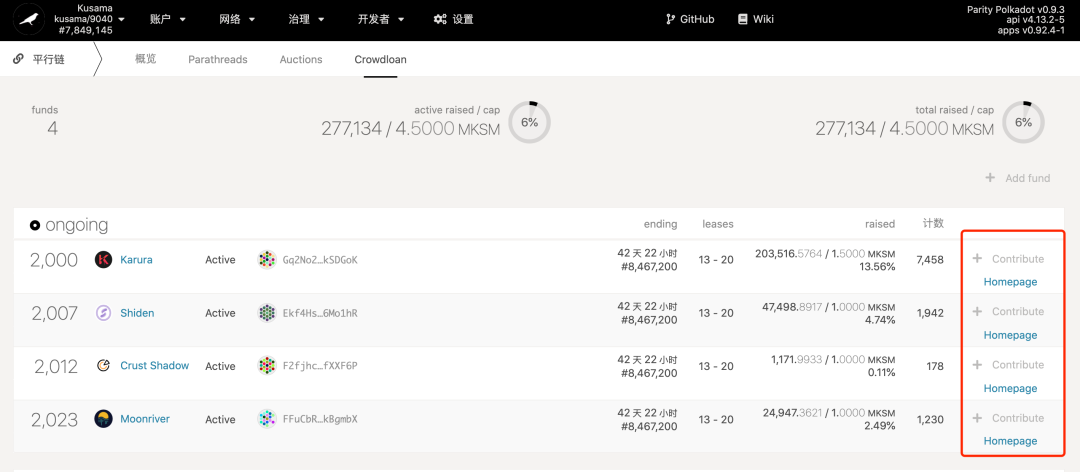Click the Crust Shadow logo icon

103,366
